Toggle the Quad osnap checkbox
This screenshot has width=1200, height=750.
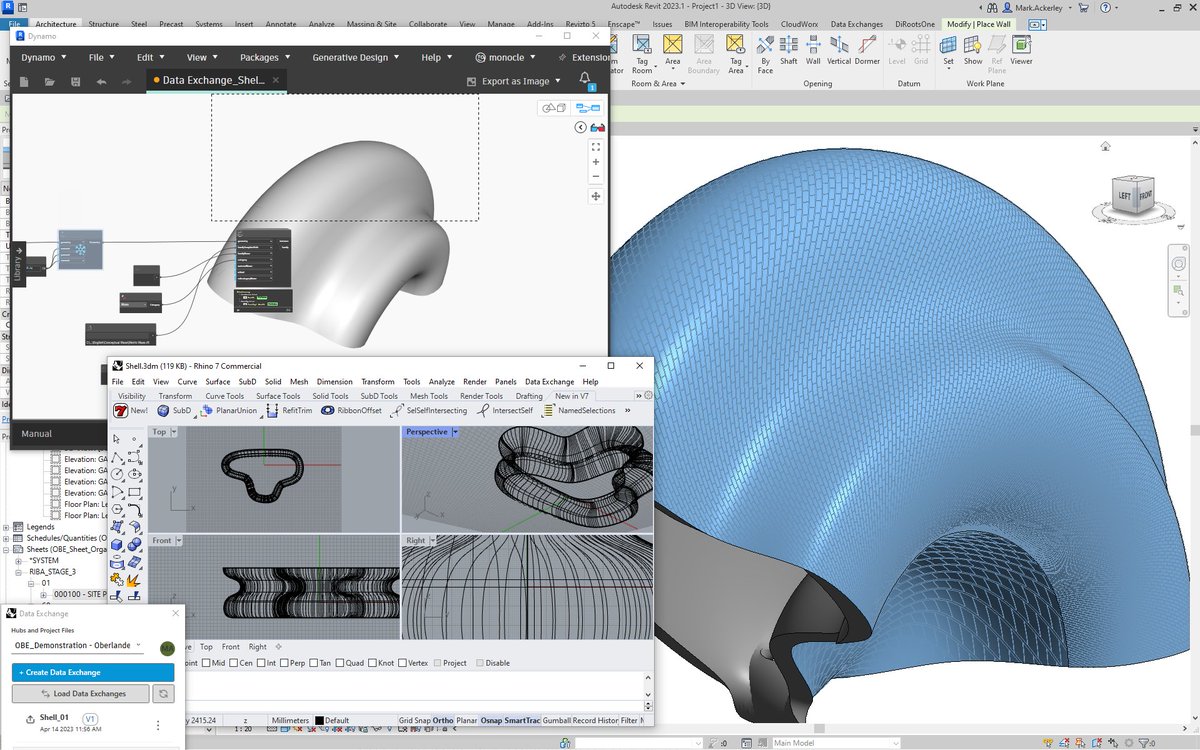pyautogui.click(x=341, y=663)
